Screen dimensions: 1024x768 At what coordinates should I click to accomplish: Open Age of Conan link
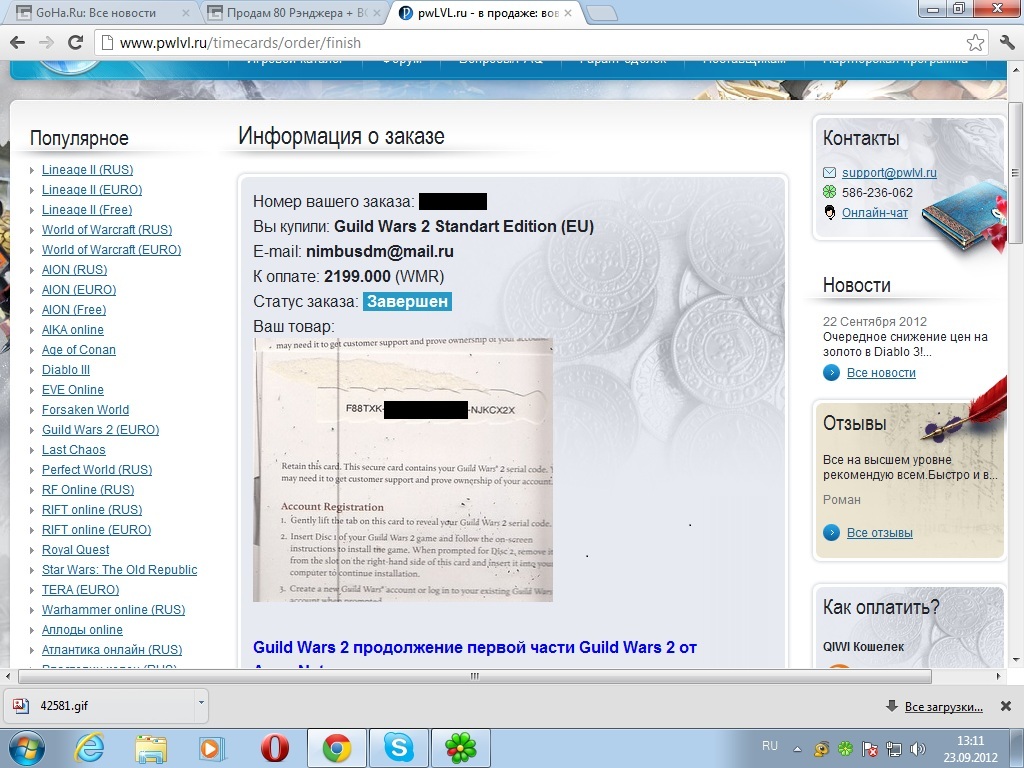[x=79, y=350]
